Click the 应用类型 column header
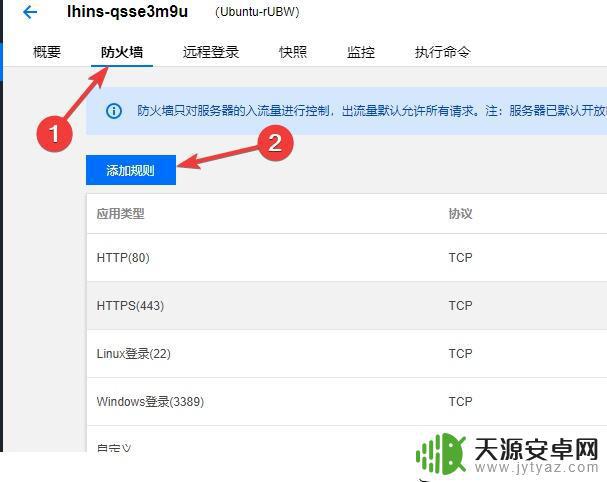Screen dimensions: 607x482 [x=120, y=213]
